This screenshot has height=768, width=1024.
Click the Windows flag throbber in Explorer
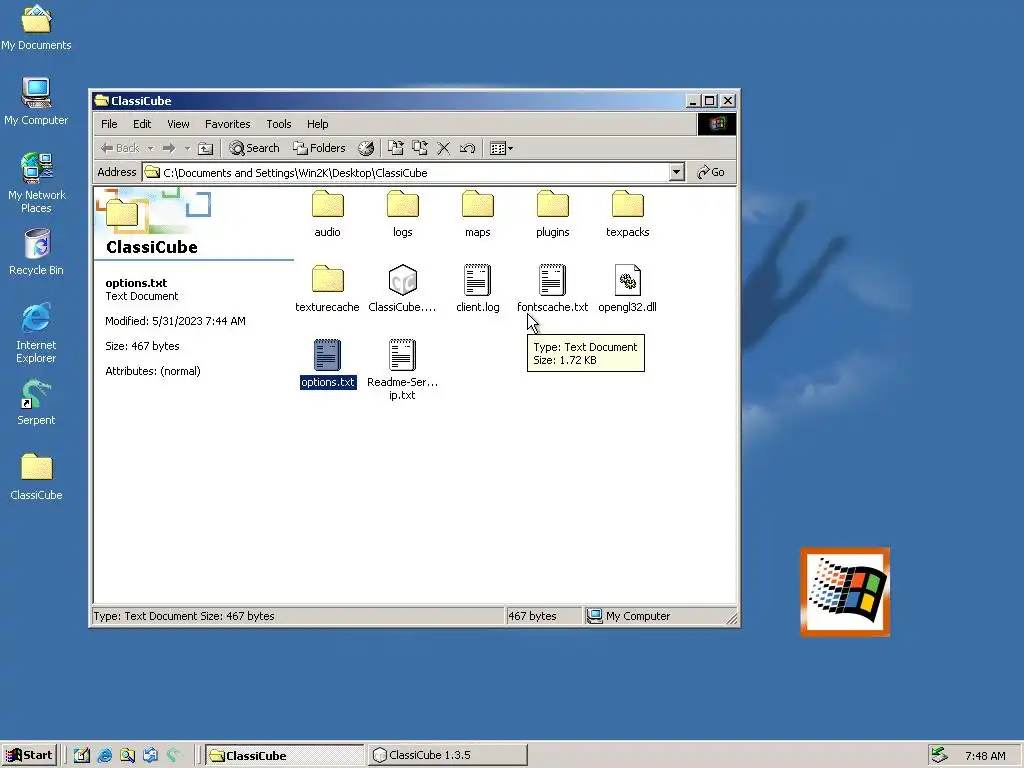(x=717, y=124)
